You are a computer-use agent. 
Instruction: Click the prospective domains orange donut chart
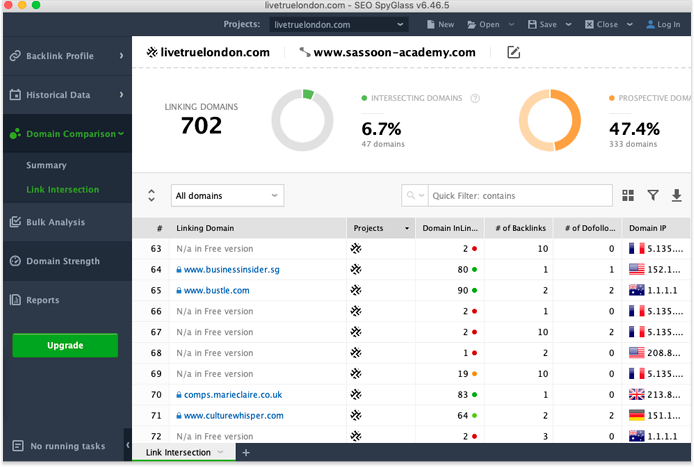tap(550, 120)
